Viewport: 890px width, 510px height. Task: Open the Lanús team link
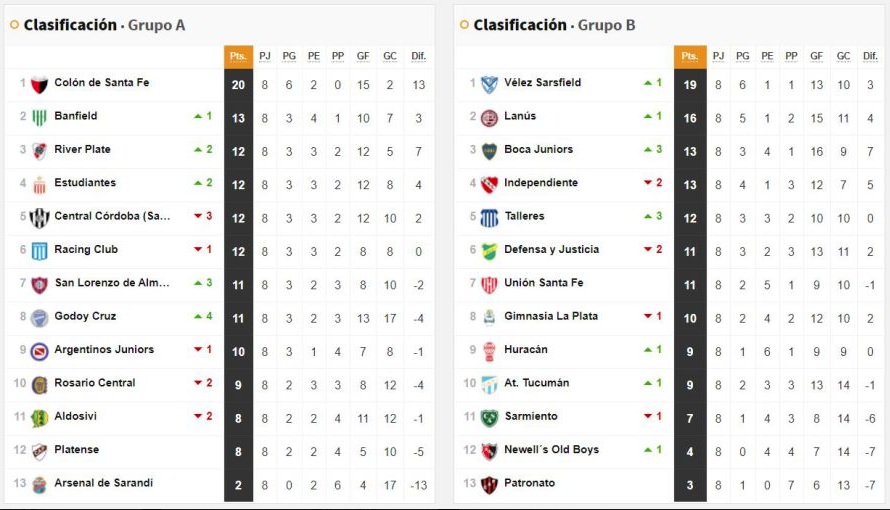point(520,116)
